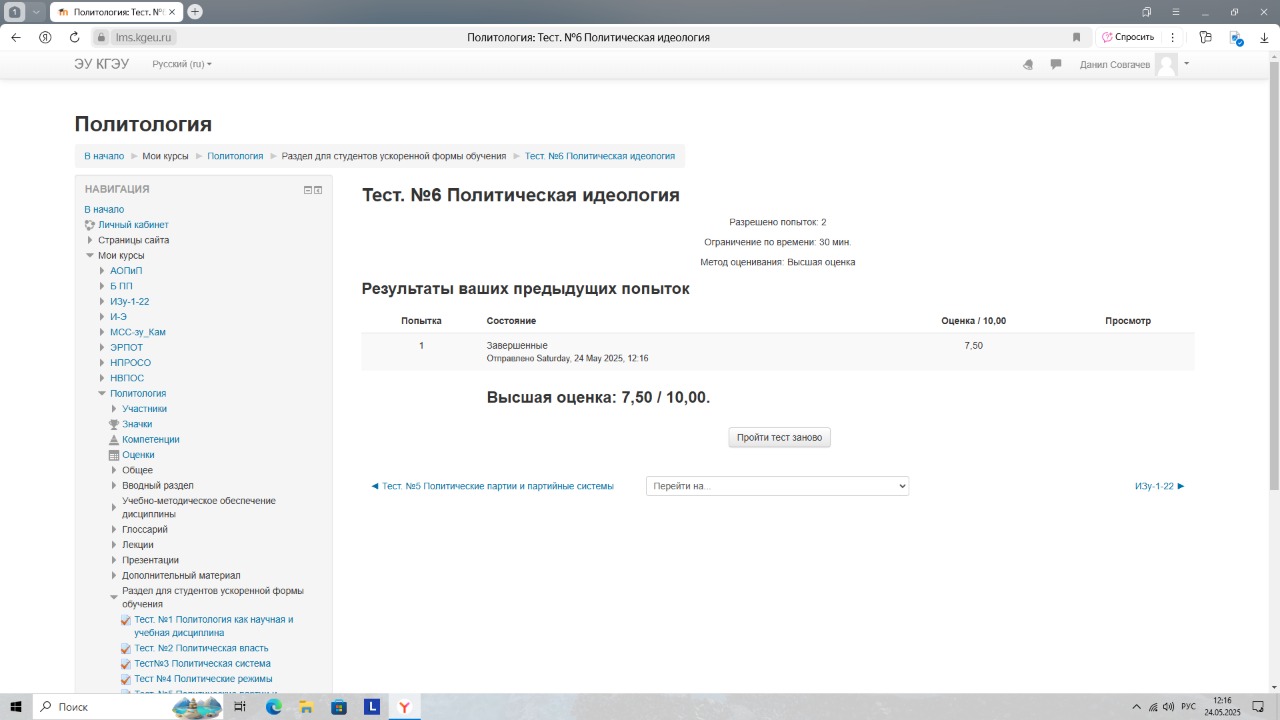Open the Презентации section link

150,561
